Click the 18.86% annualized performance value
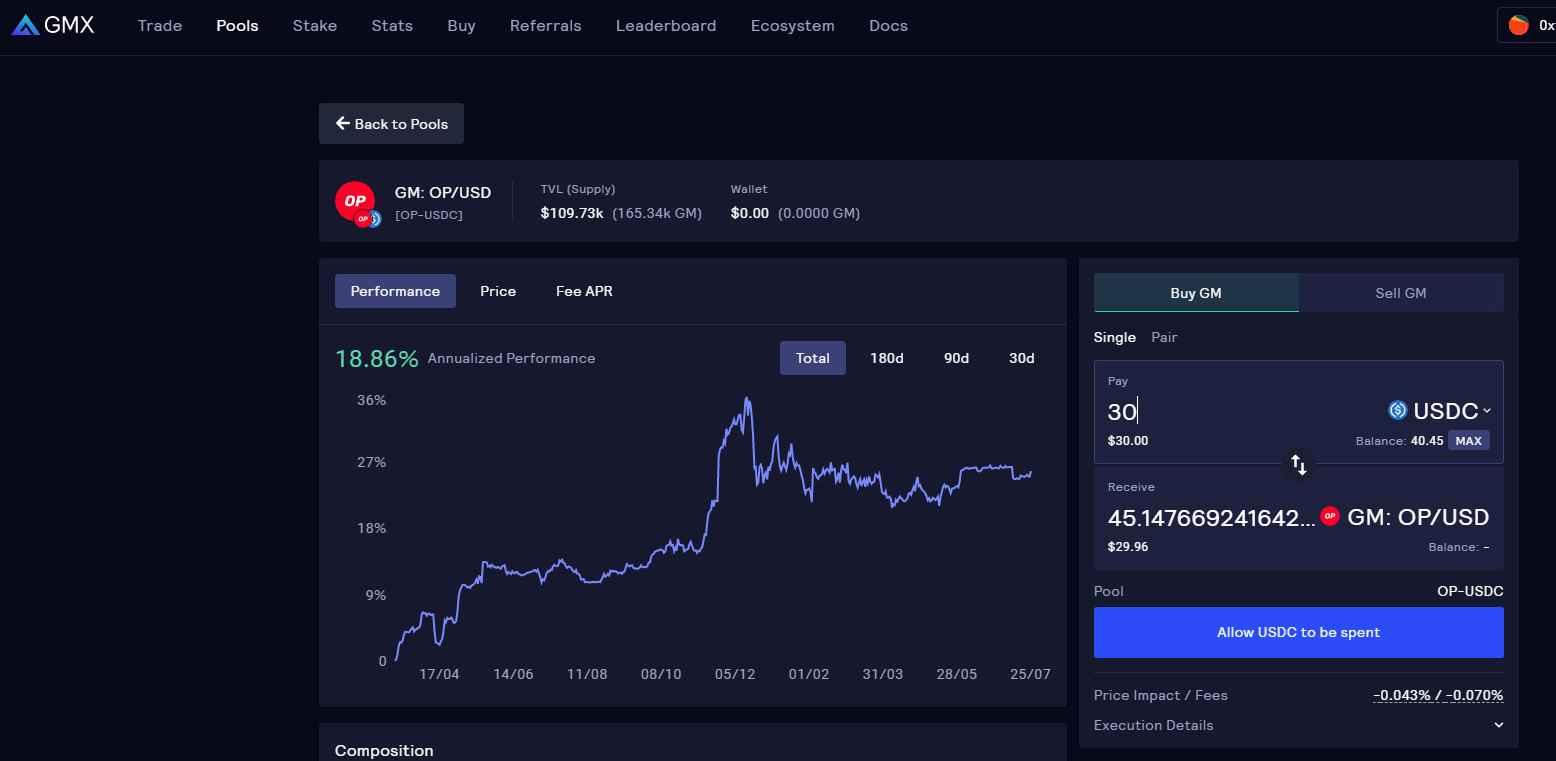Screen dimensions: 1556x761 (377, 358)
